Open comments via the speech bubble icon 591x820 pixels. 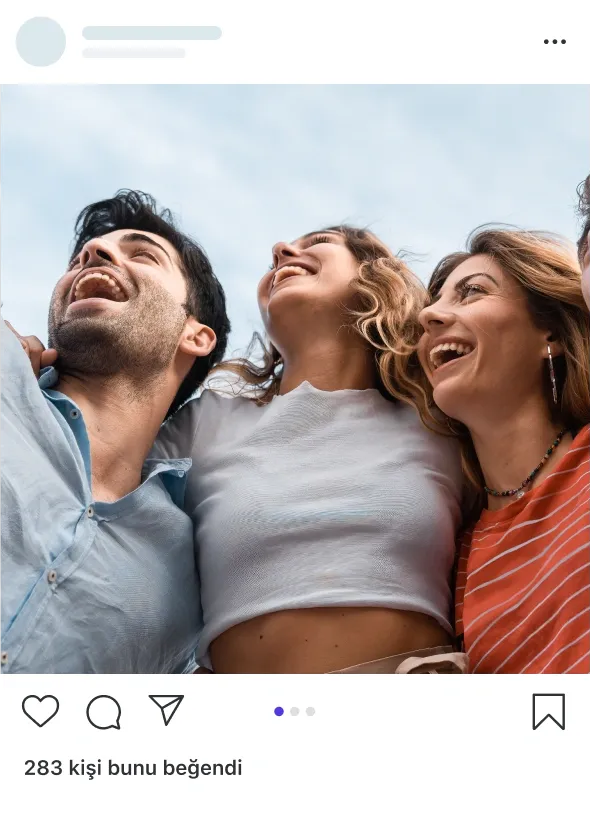pyautogui.click(x=104, y=712)
